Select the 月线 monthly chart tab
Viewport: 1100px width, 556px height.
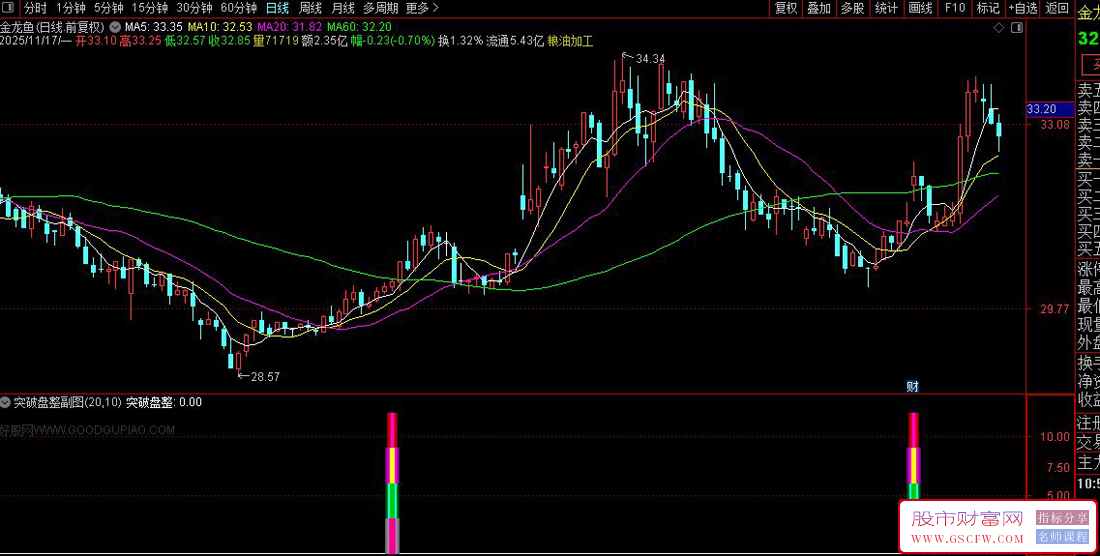pos(342,8)
